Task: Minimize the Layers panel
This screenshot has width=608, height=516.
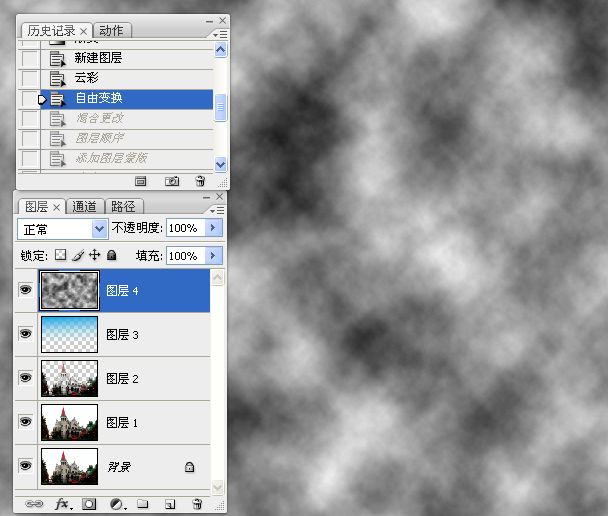Action: [207, 197]
